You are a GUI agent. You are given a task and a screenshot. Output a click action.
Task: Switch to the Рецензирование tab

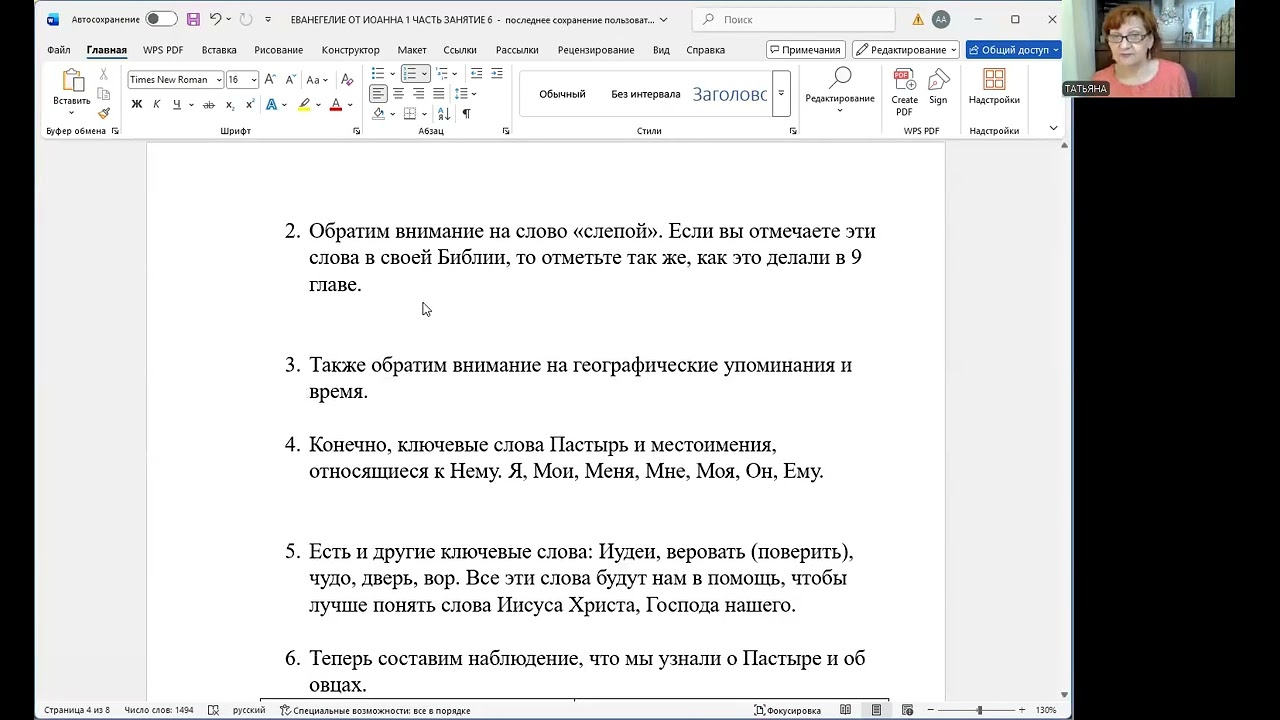pyautogui.click(x=596, y=50)
